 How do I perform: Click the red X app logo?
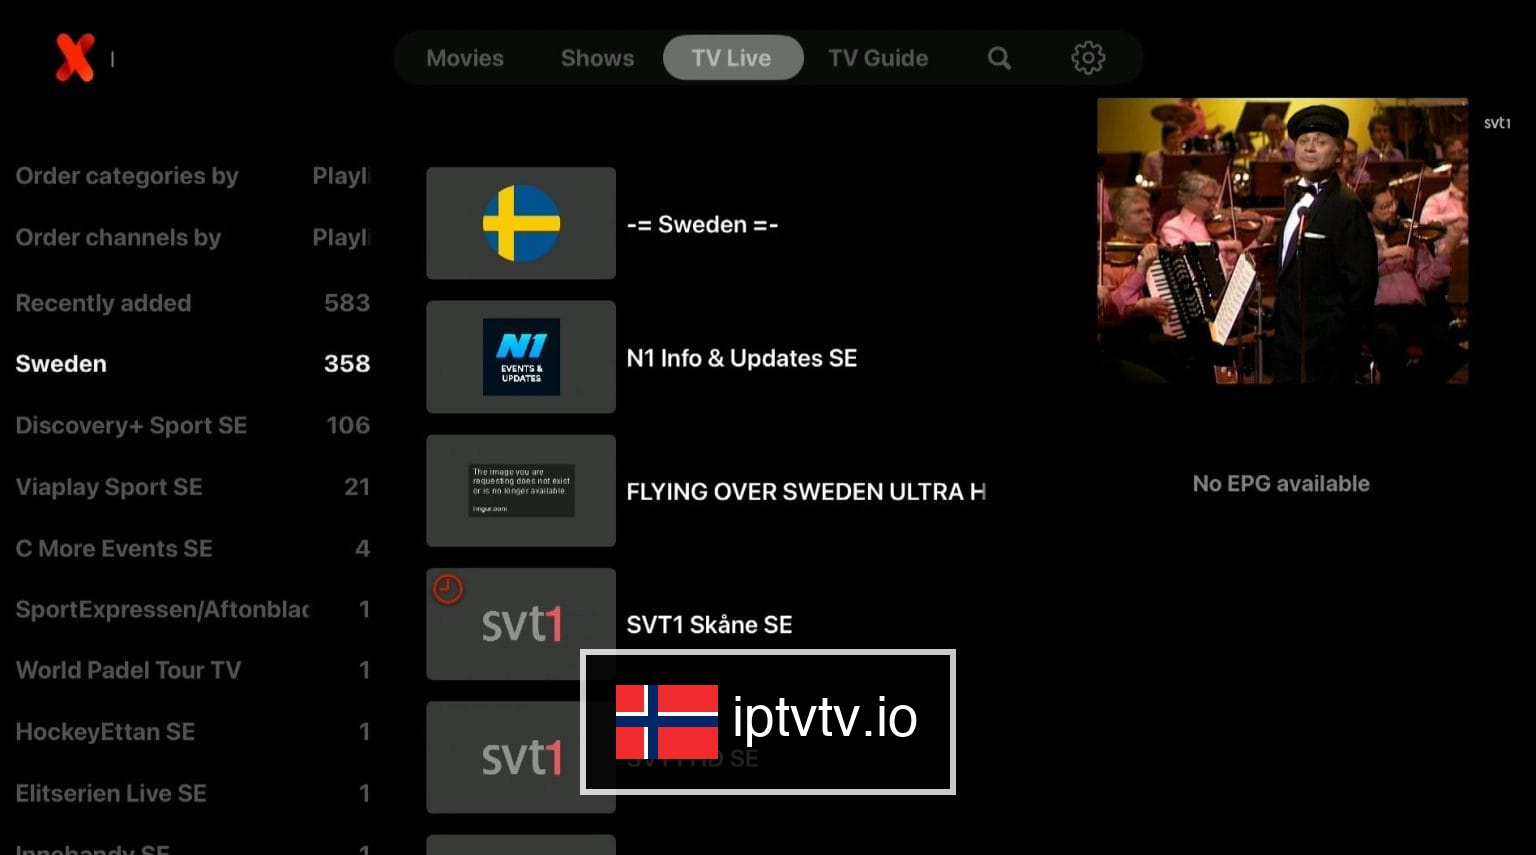[75, 57]
